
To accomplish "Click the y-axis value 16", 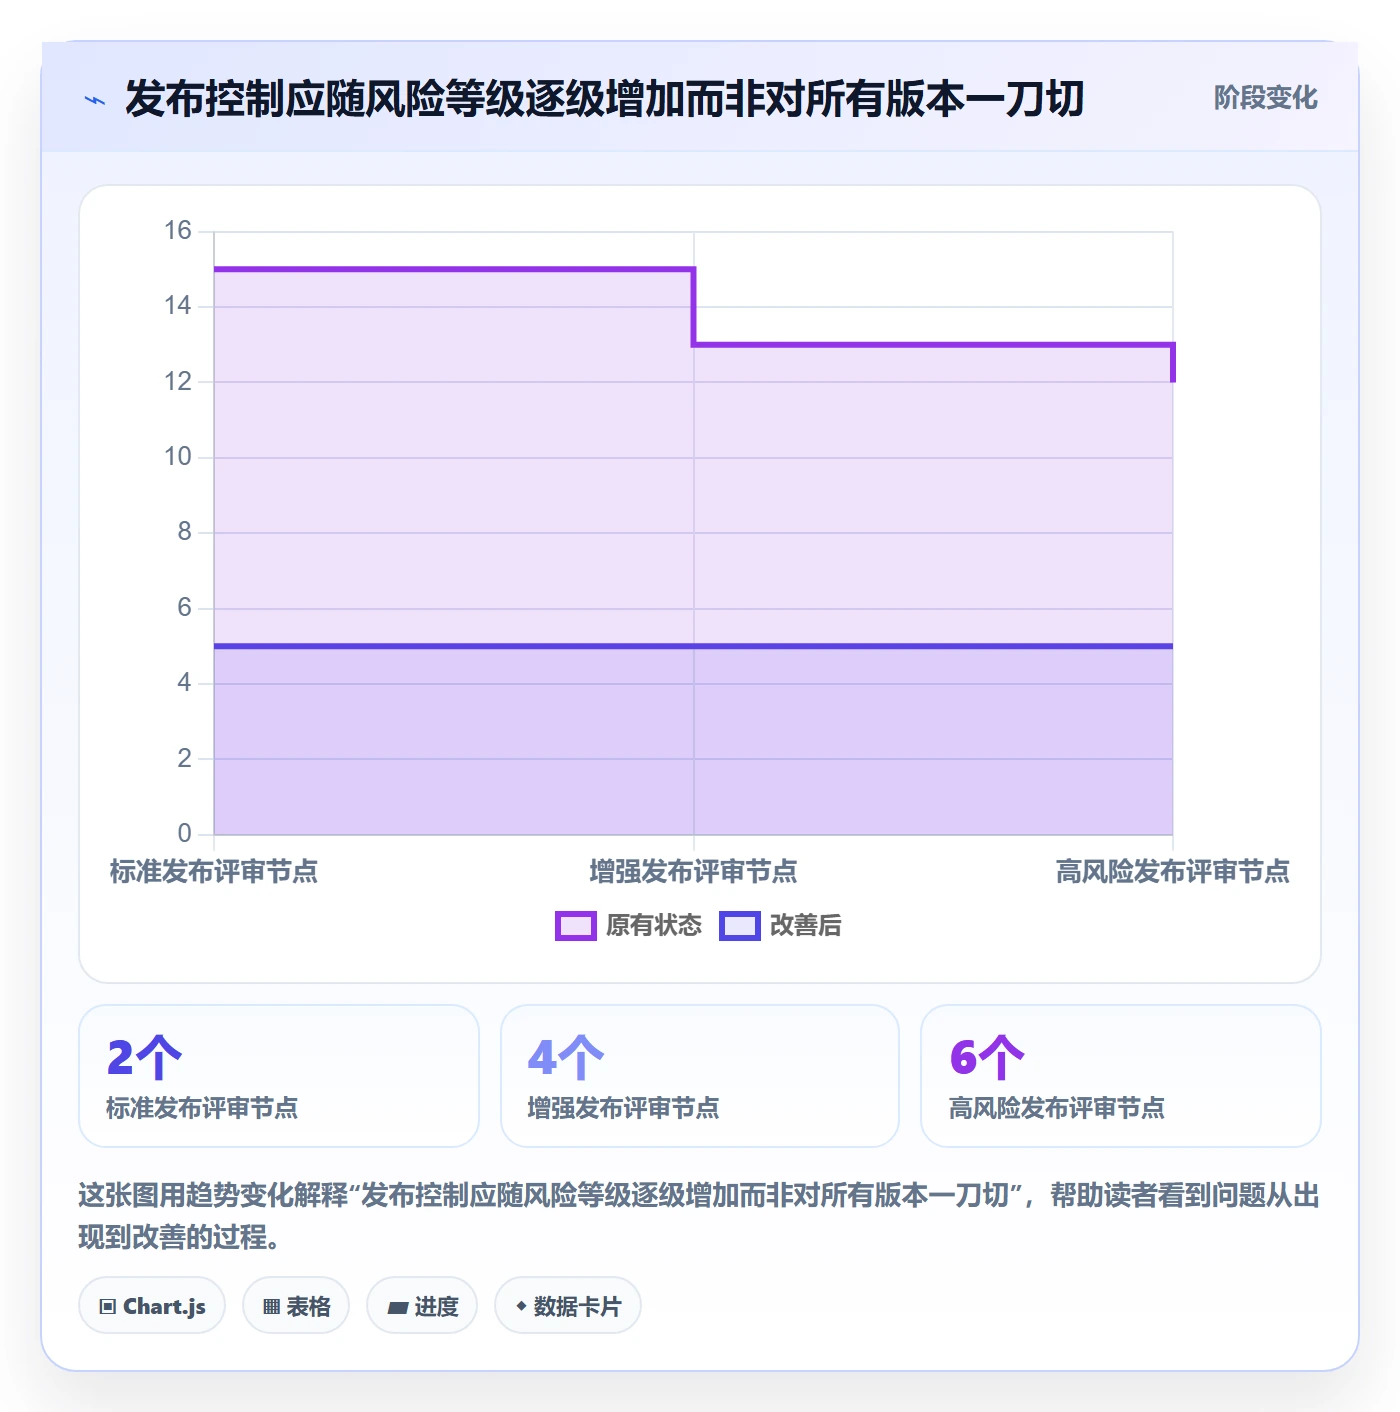I will [x=178, y=231].
